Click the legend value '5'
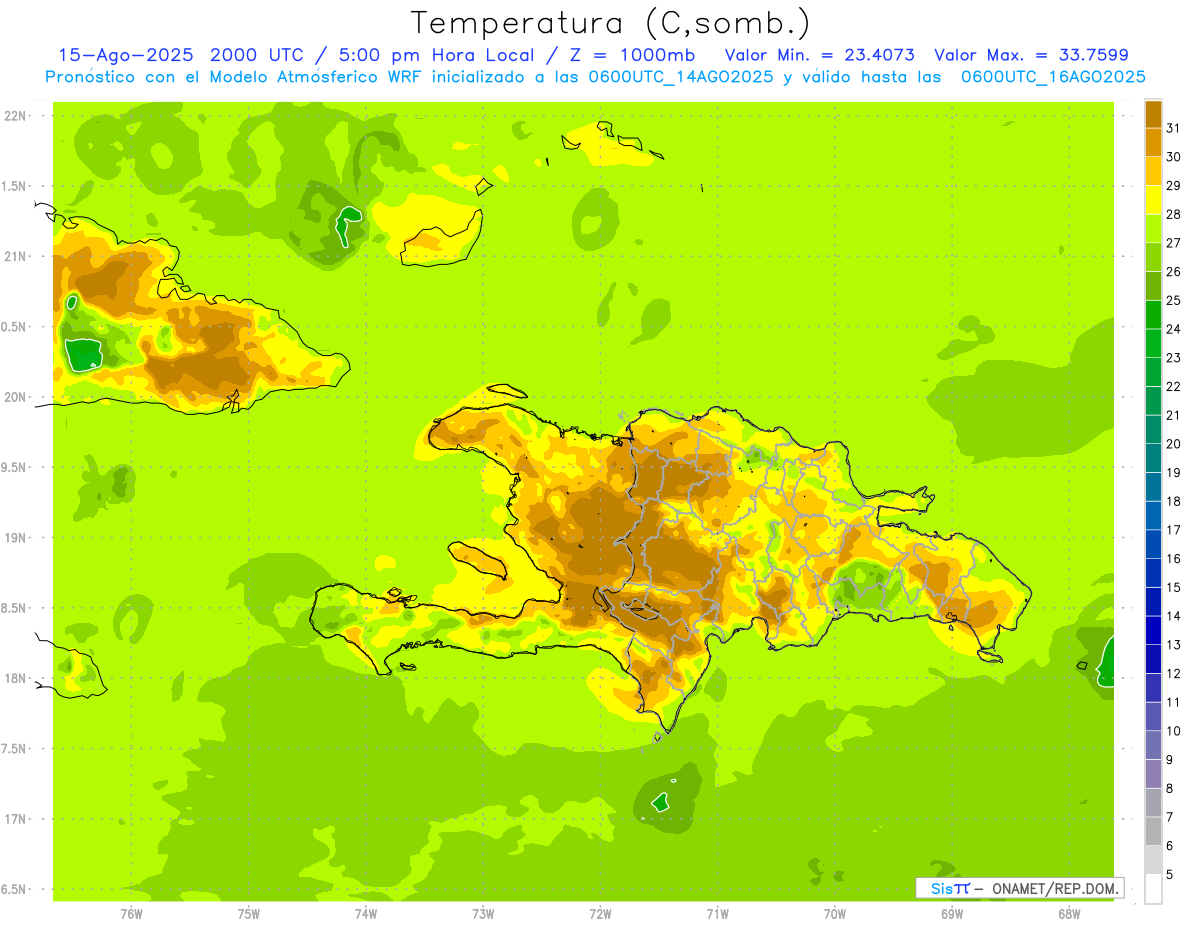Screen dimensions: 1200x927 1170,874
